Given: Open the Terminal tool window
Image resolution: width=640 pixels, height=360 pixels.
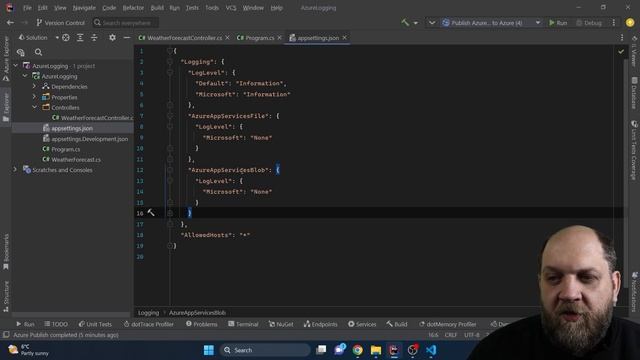Looking at the screenshot, I should pyautogui.click(x=243, y=324).
